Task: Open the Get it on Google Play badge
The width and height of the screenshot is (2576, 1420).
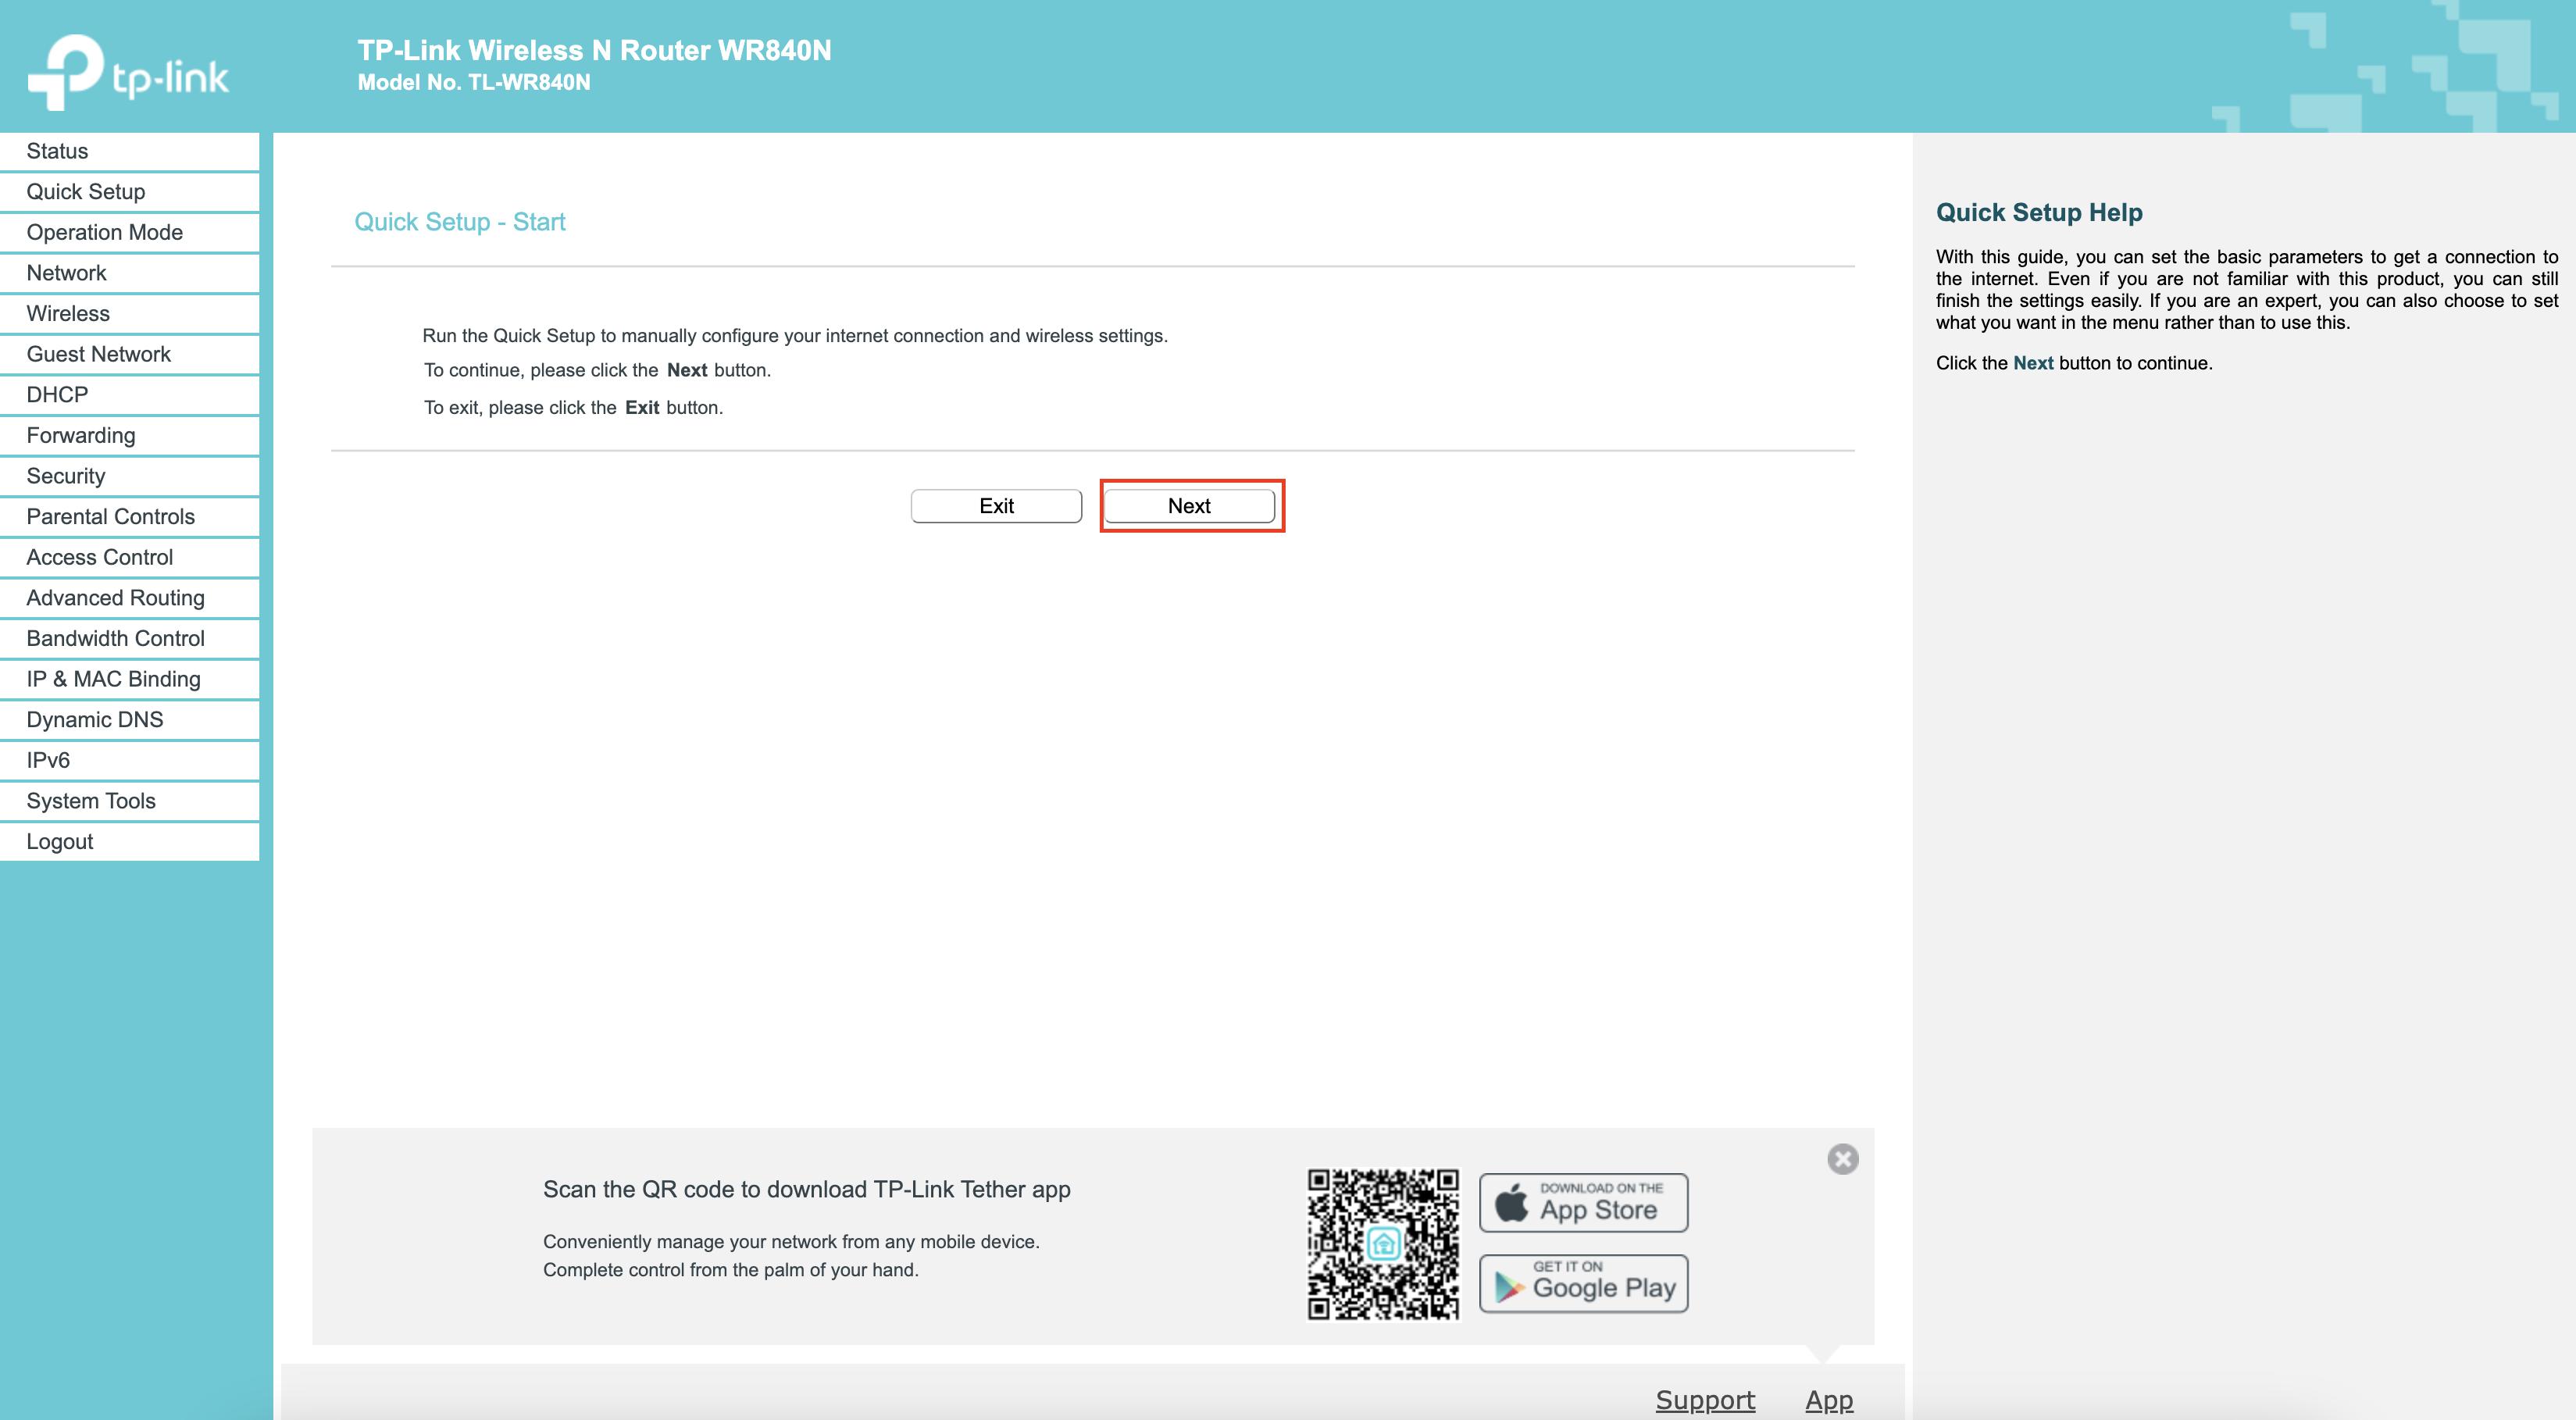Action: [x=1583, y=1284]
